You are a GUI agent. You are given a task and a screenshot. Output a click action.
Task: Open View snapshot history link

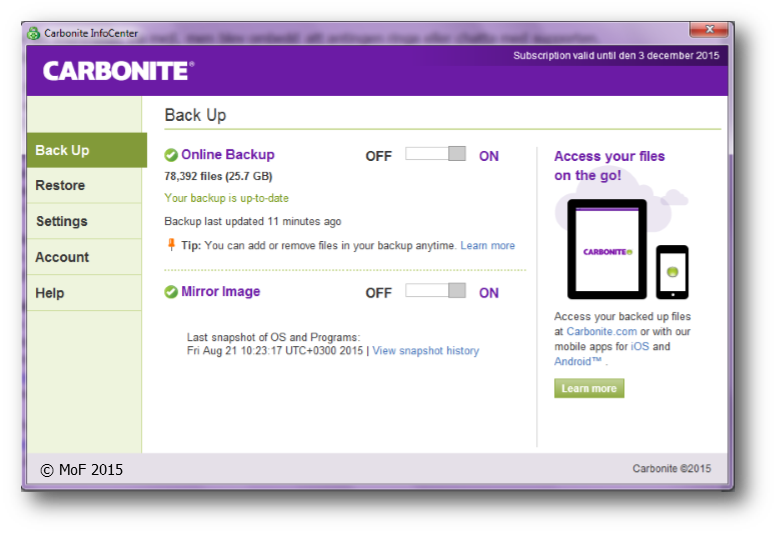(425, 351)
